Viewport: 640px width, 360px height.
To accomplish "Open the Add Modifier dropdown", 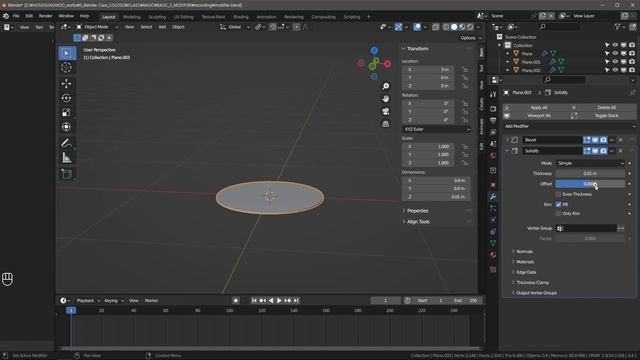I will [x=569, y=127].
